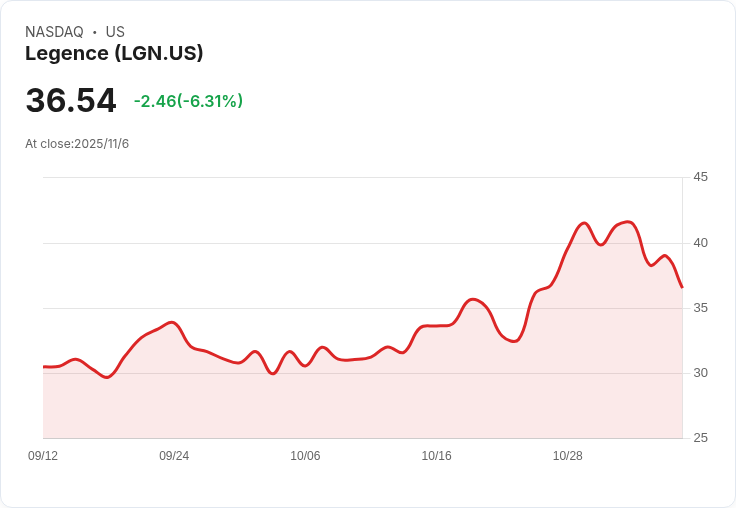Choose the 10/28 date axis label
Image resolution: width=736 pixels, height=508 pixels.
click(567, 456)
